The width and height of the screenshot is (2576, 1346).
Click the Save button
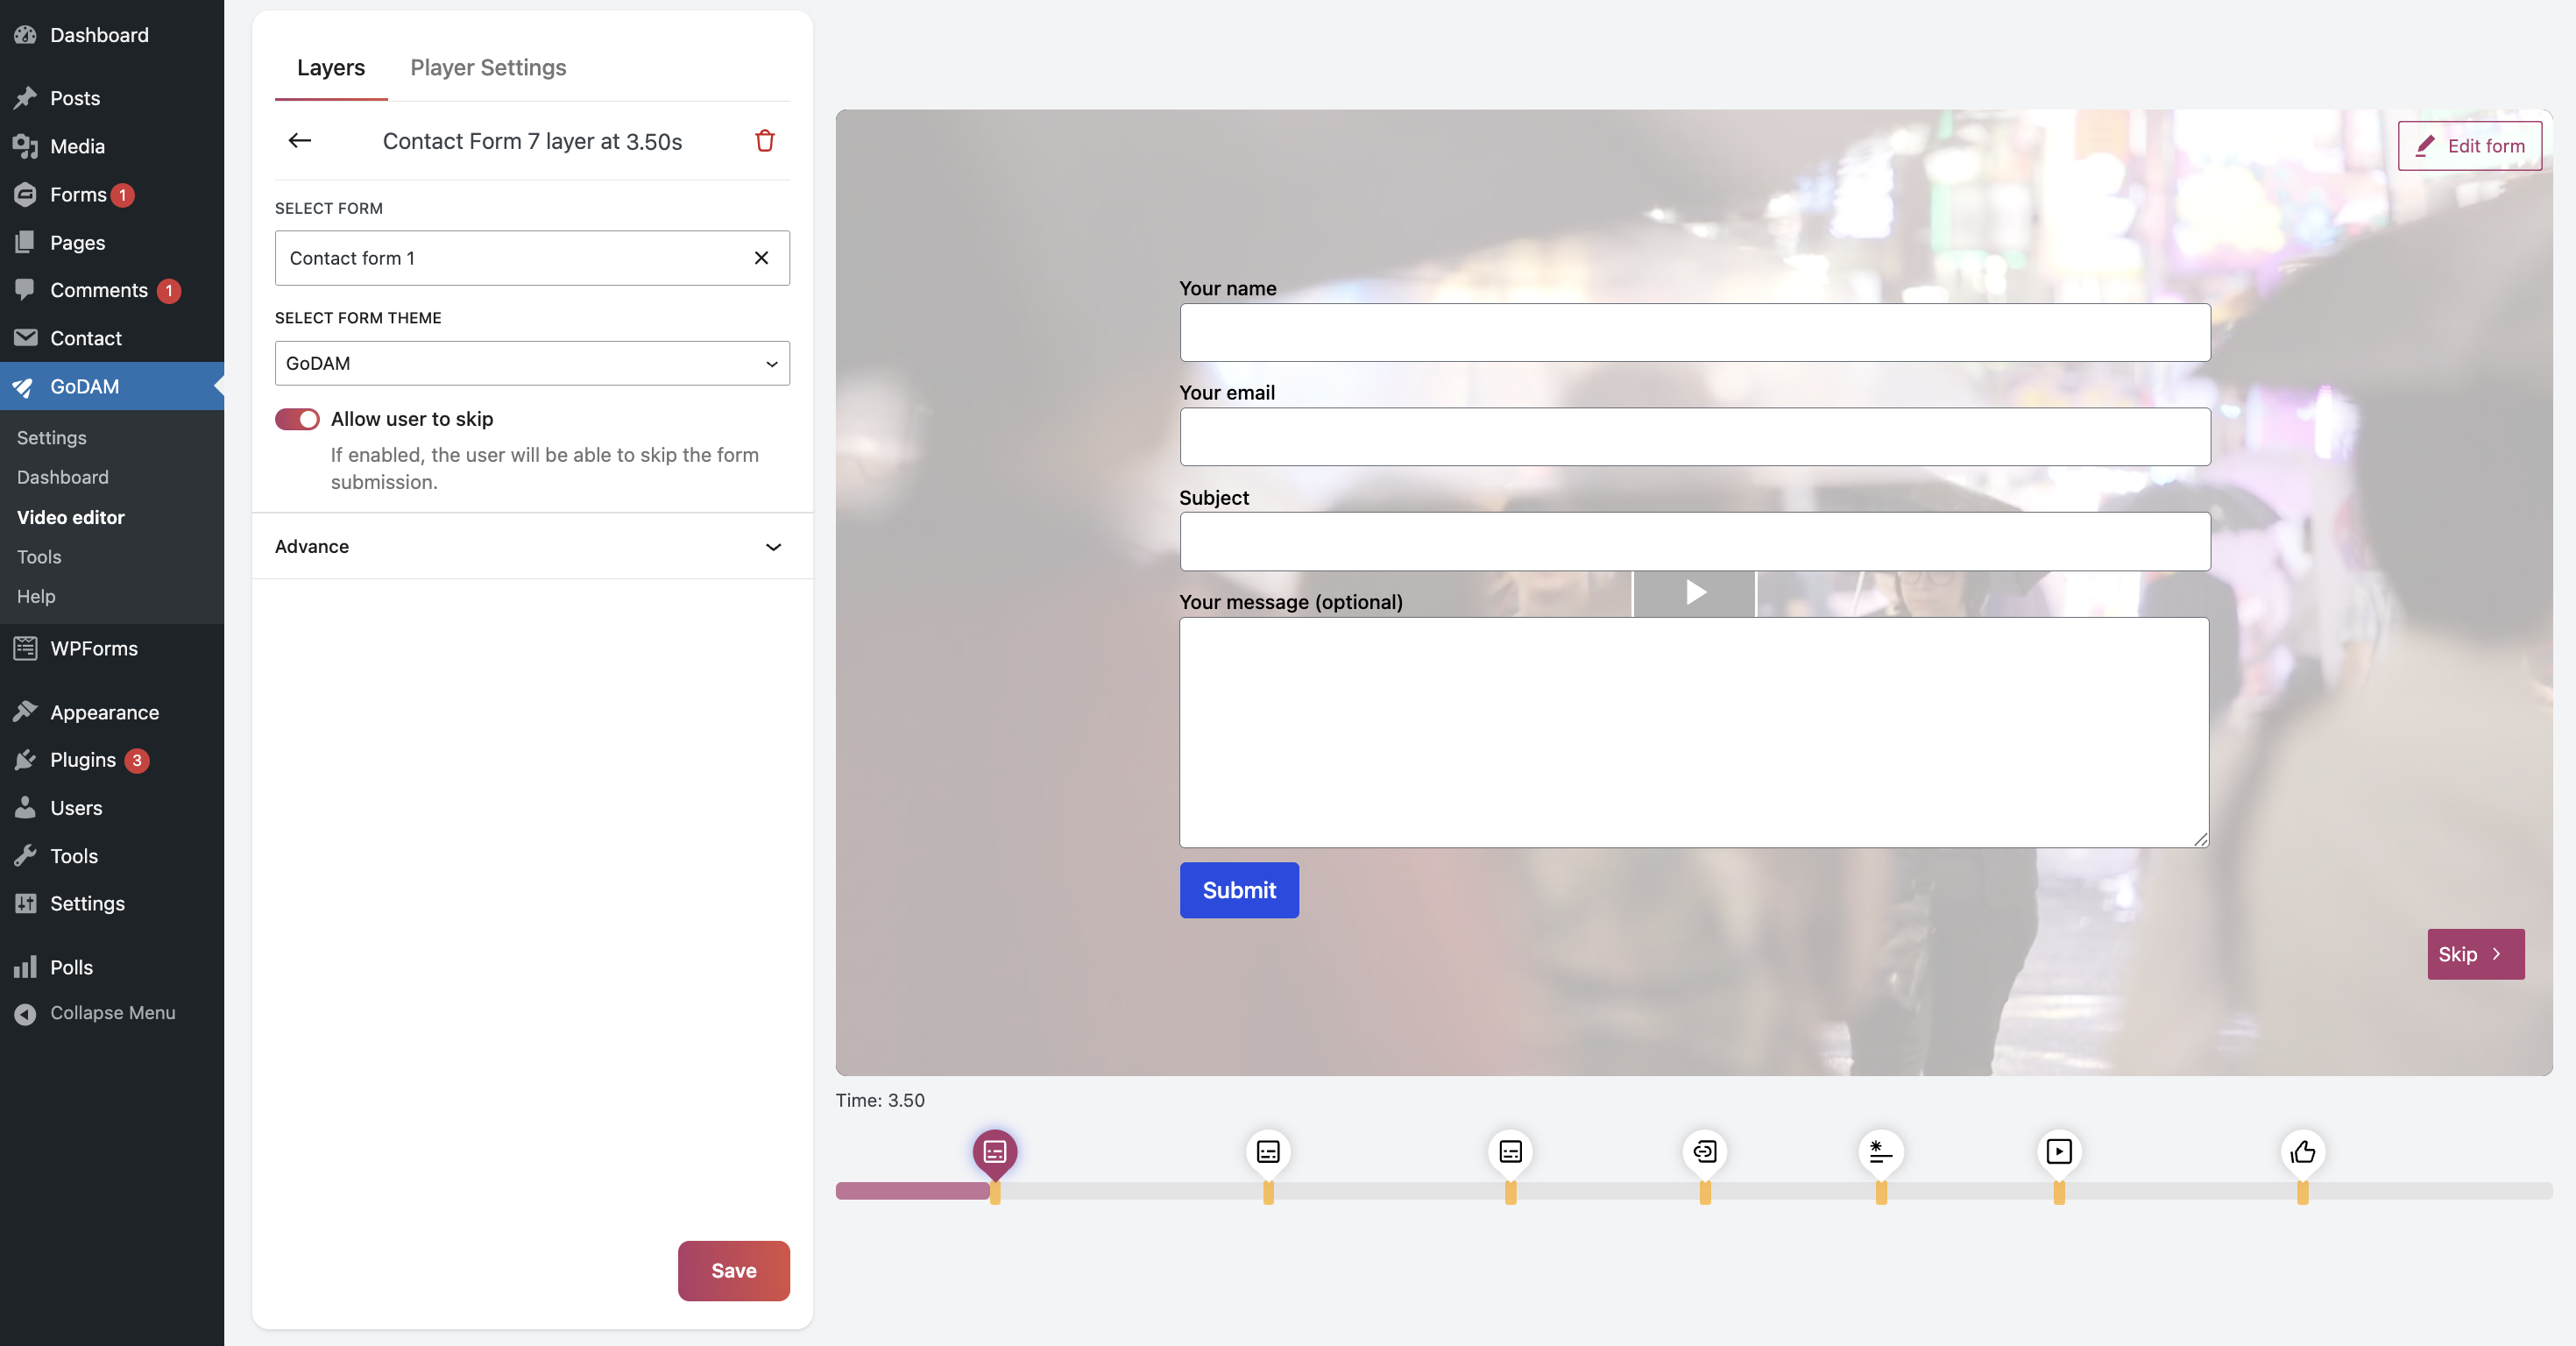pyautogui.click(x=734, y=1271)
